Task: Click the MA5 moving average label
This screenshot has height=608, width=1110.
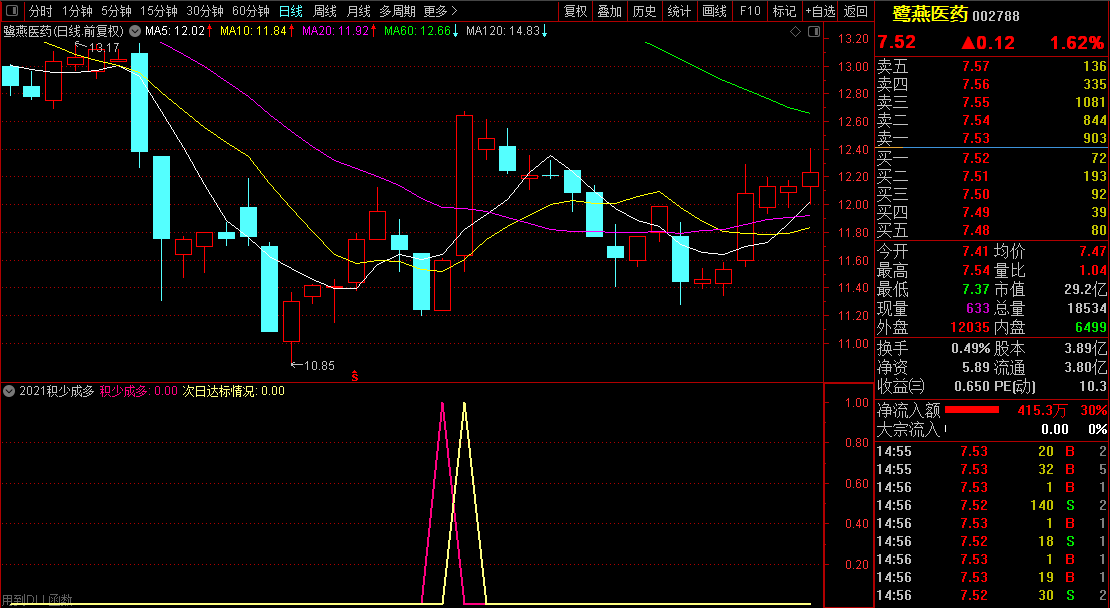Action: [175, 31]
